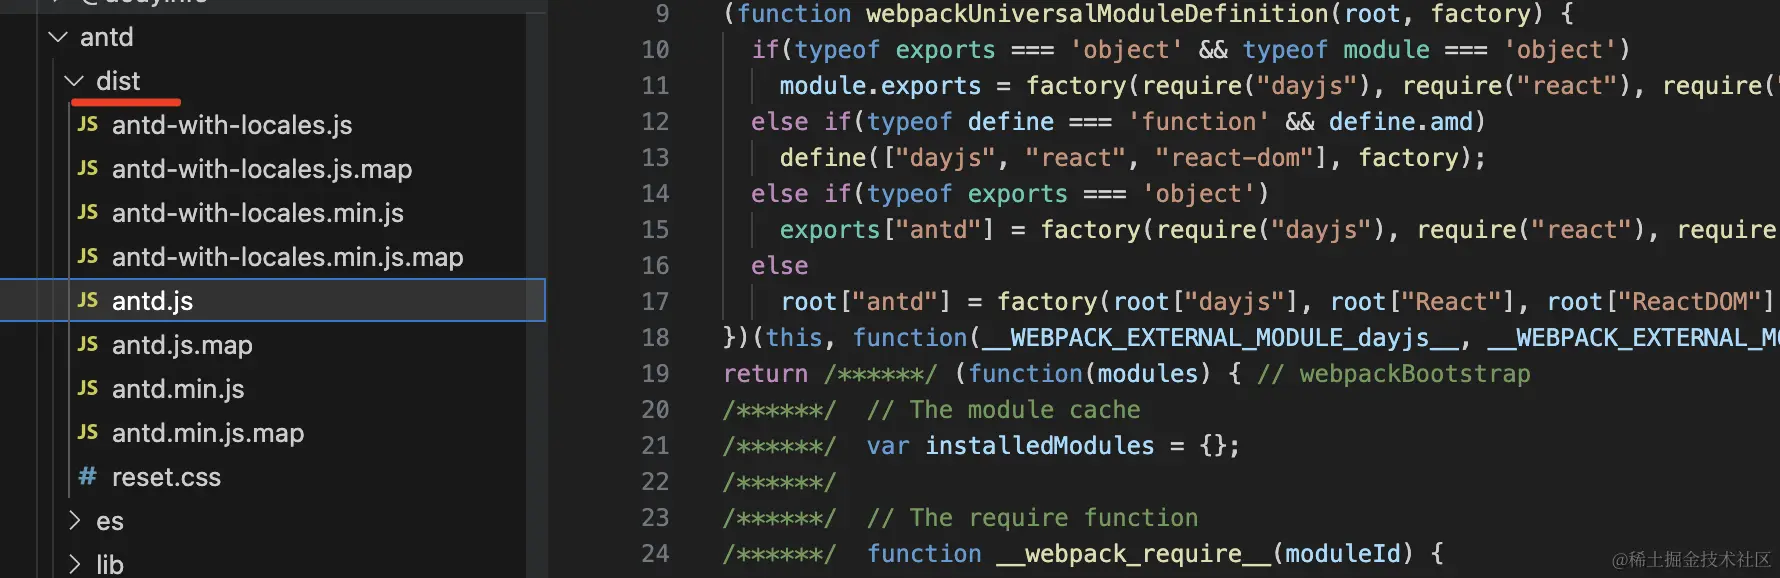Click line number 17 in gutter
The image size is (1780, 578).
(x=655, y=302)
